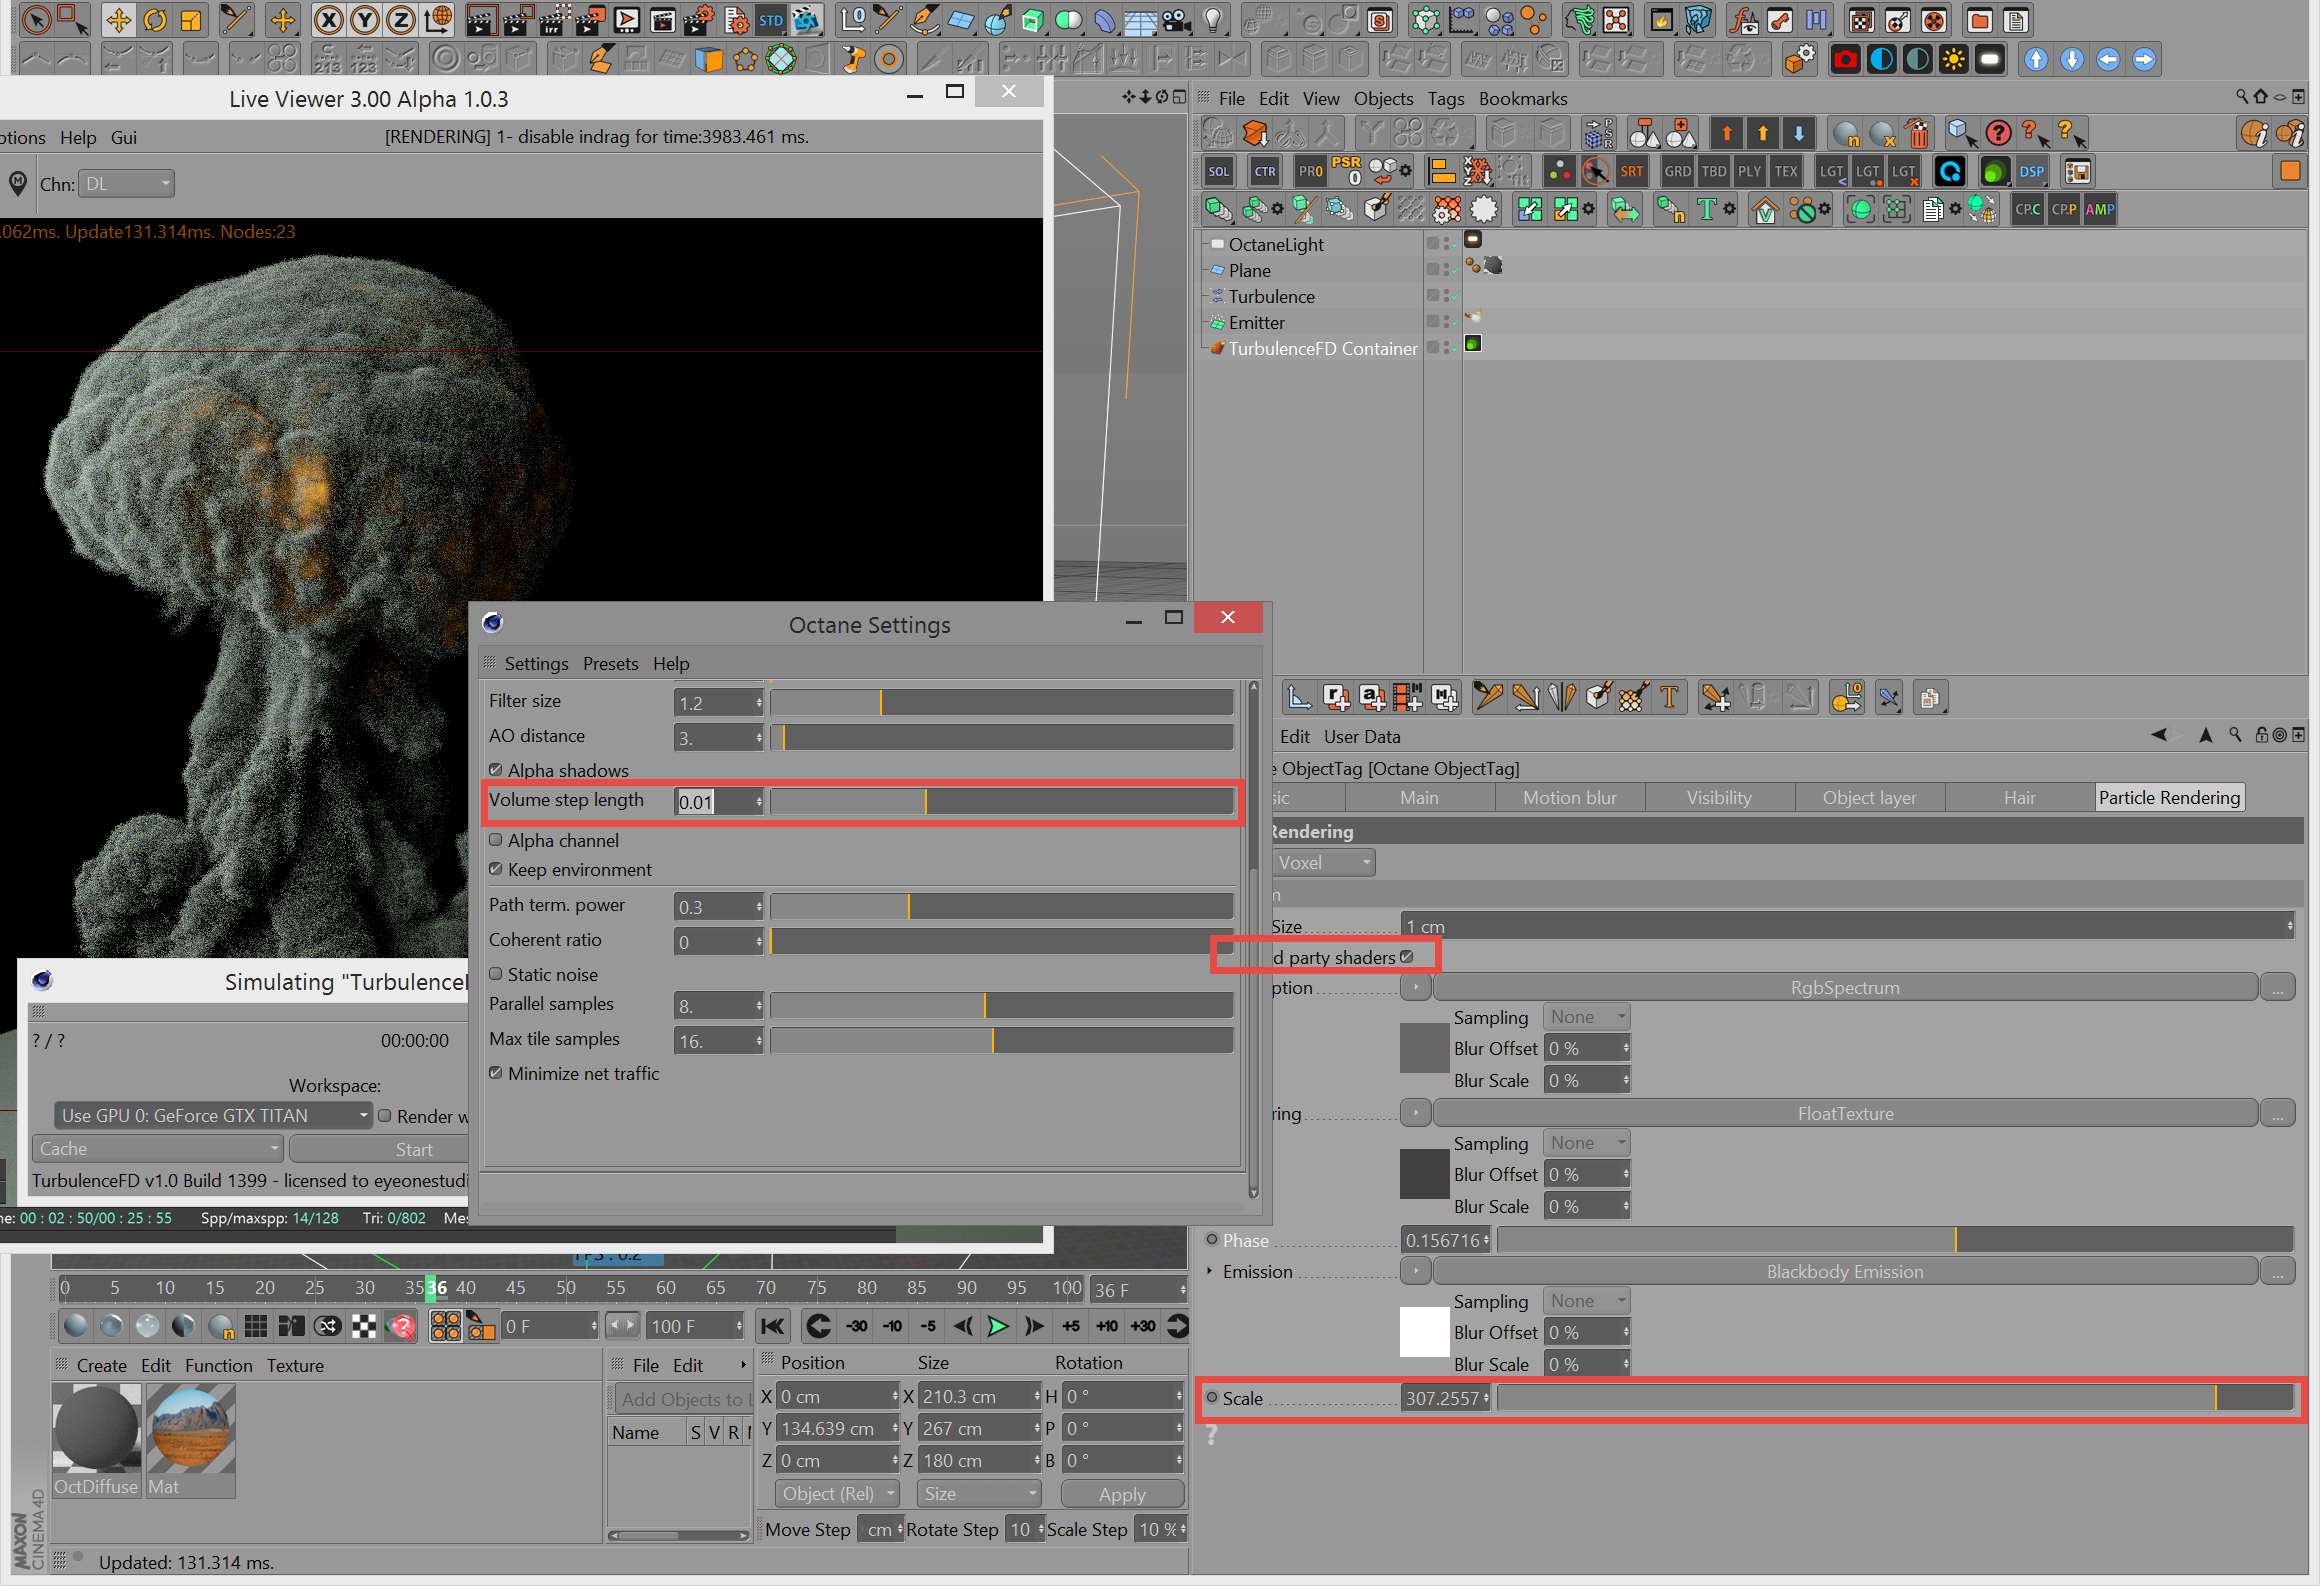
Task: Select the Move tool icon
Action: (118, 20)
